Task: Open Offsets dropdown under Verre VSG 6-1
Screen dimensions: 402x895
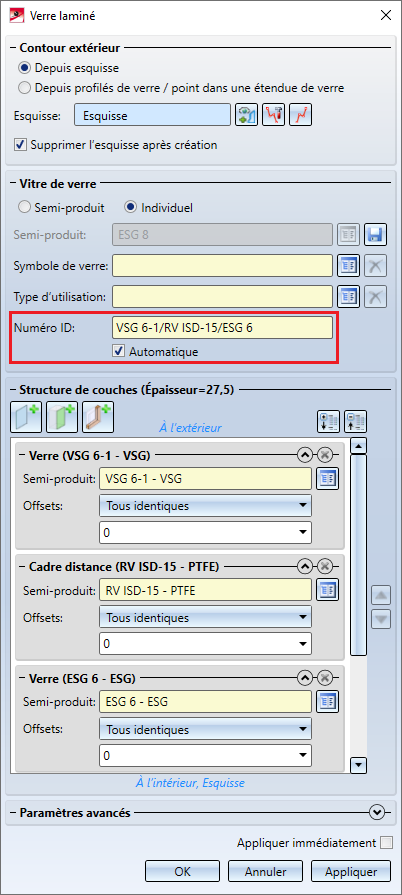Action: click(206, 505)
